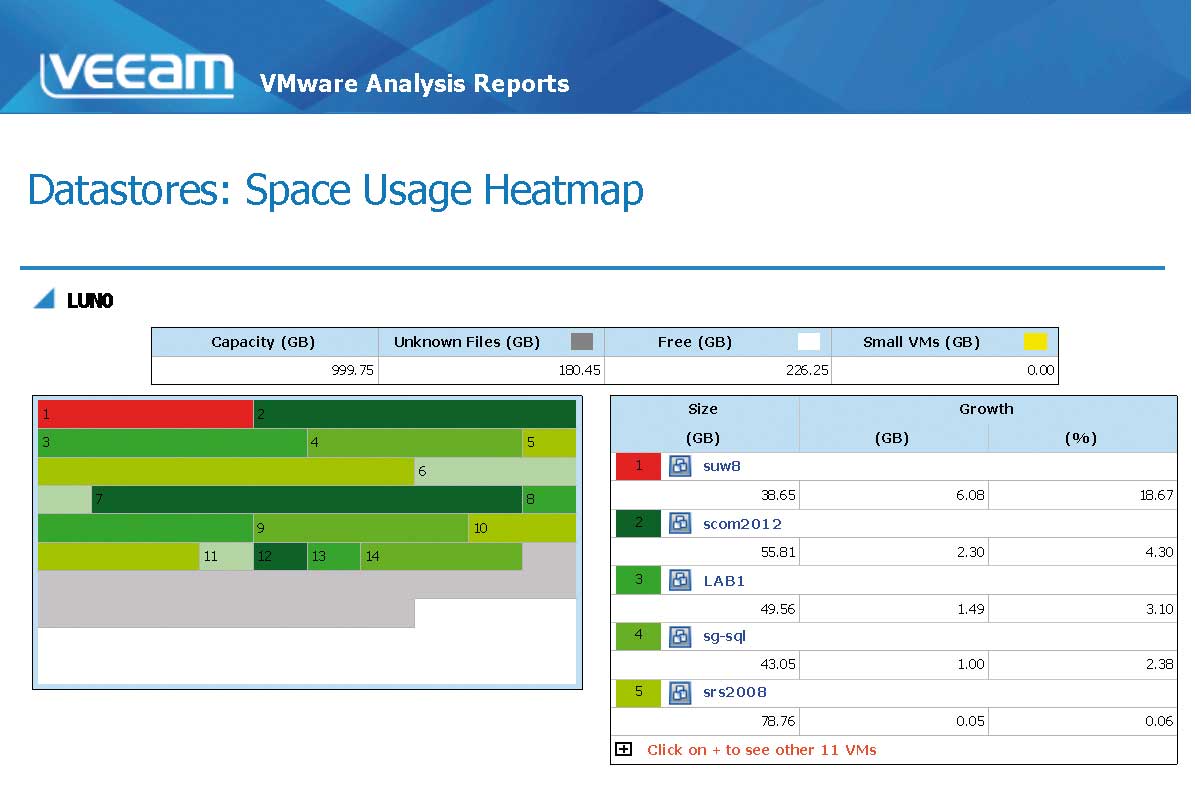1195x788 pixels.
Task: Click the VM icon beside scom2012
Action: (680, 523)
